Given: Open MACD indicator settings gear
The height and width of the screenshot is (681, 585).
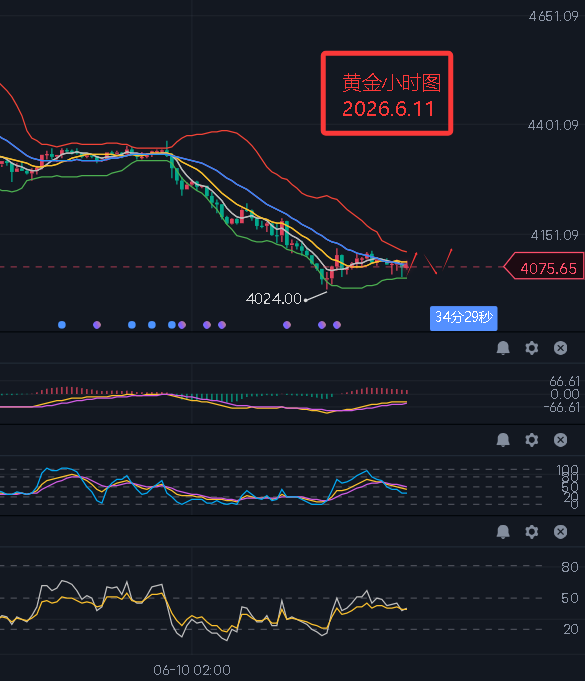Looking at the screenshot, I should point(532,348).
